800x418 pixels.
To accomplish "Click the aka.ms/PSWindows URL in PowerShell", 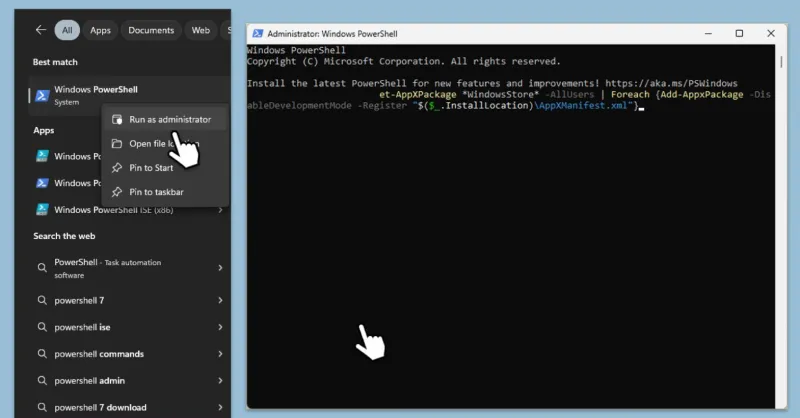I will coord(671,83).
